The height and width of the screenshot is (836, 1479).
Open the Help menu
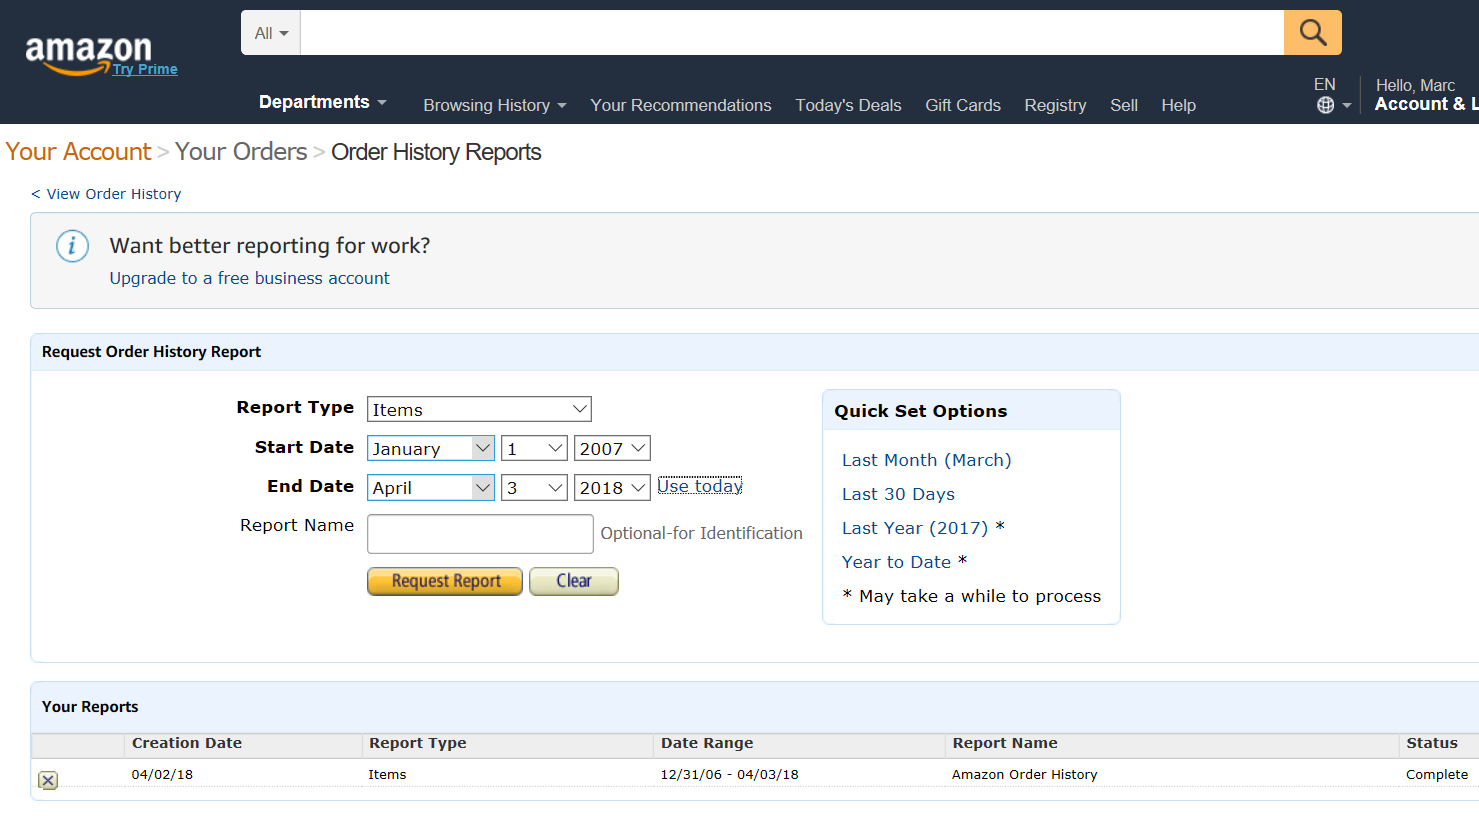coord(1178,105)
